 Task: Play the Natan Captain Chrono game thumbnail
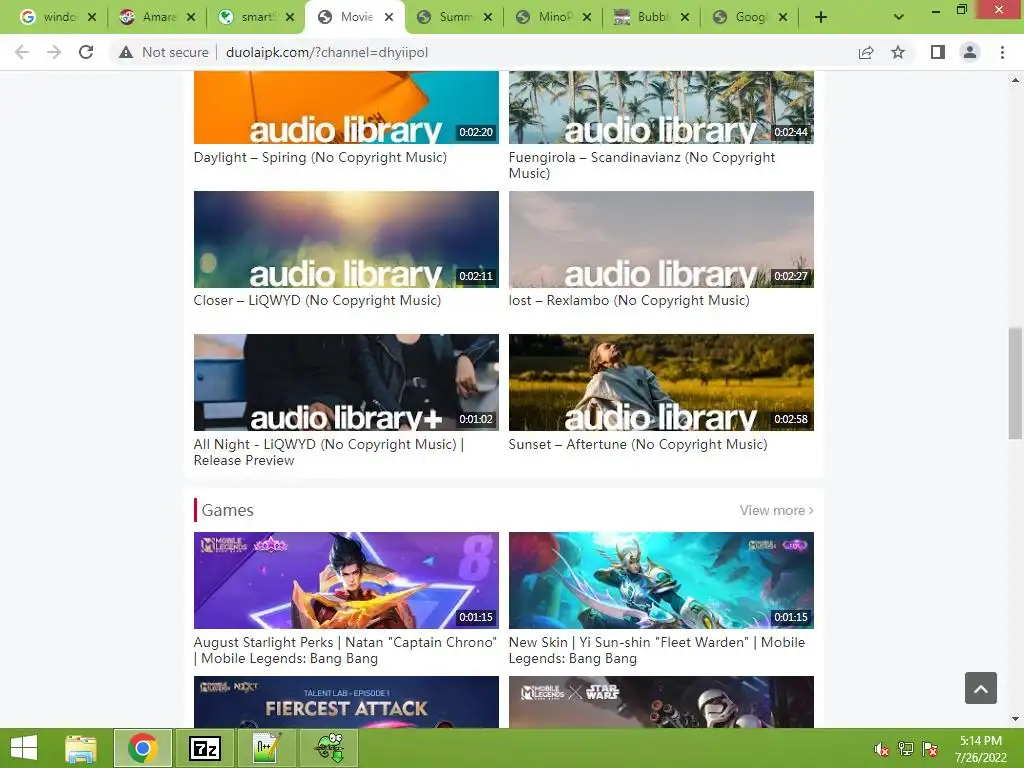pyautogui.click(x=346, y=580)
